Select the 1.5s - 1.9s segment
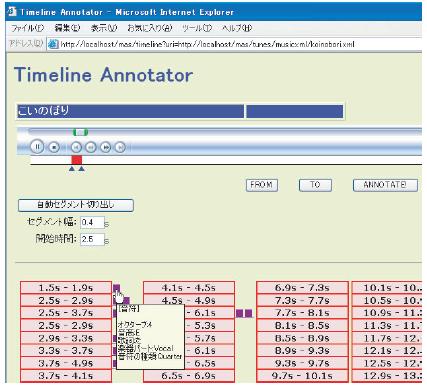The height and width of the screenshot is (387, 427). tap(66, 288)
